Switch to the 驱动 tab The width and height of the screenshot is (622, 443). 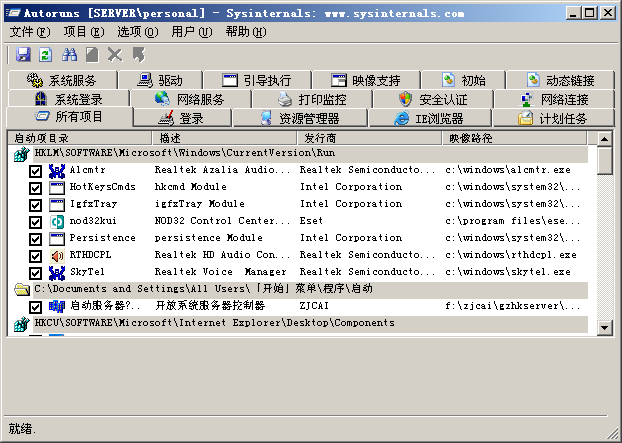(x=160, y=81)
